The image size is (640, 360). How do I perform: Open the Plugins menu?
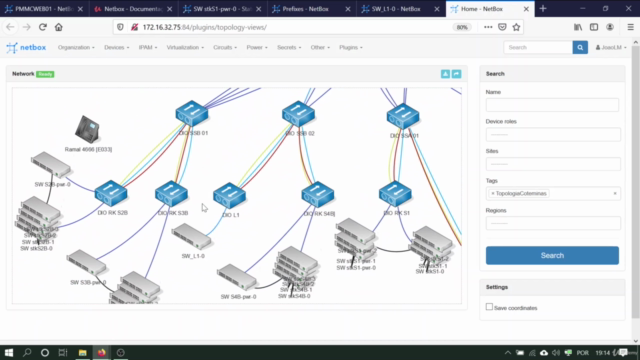pyautogui.click(x=351, y=47)
